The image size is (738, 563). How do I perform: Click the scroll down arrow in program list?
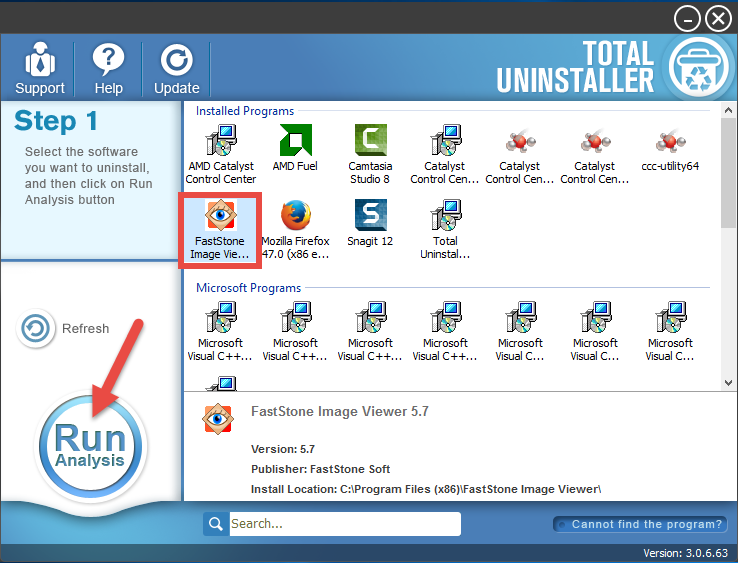click(x=728, y=383)
